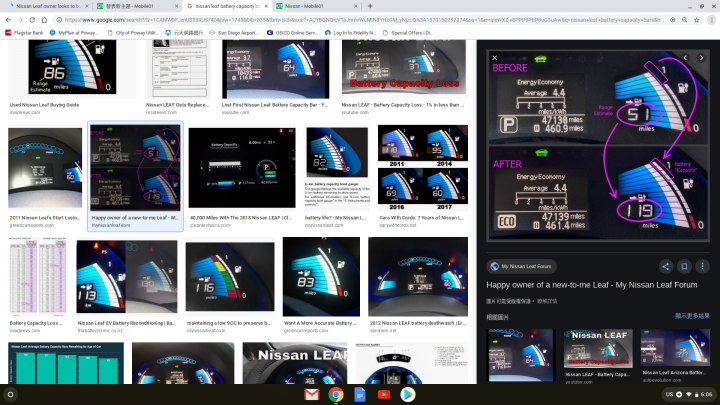Open a new browser tab
Screen dimensions: 720x405
370,6
